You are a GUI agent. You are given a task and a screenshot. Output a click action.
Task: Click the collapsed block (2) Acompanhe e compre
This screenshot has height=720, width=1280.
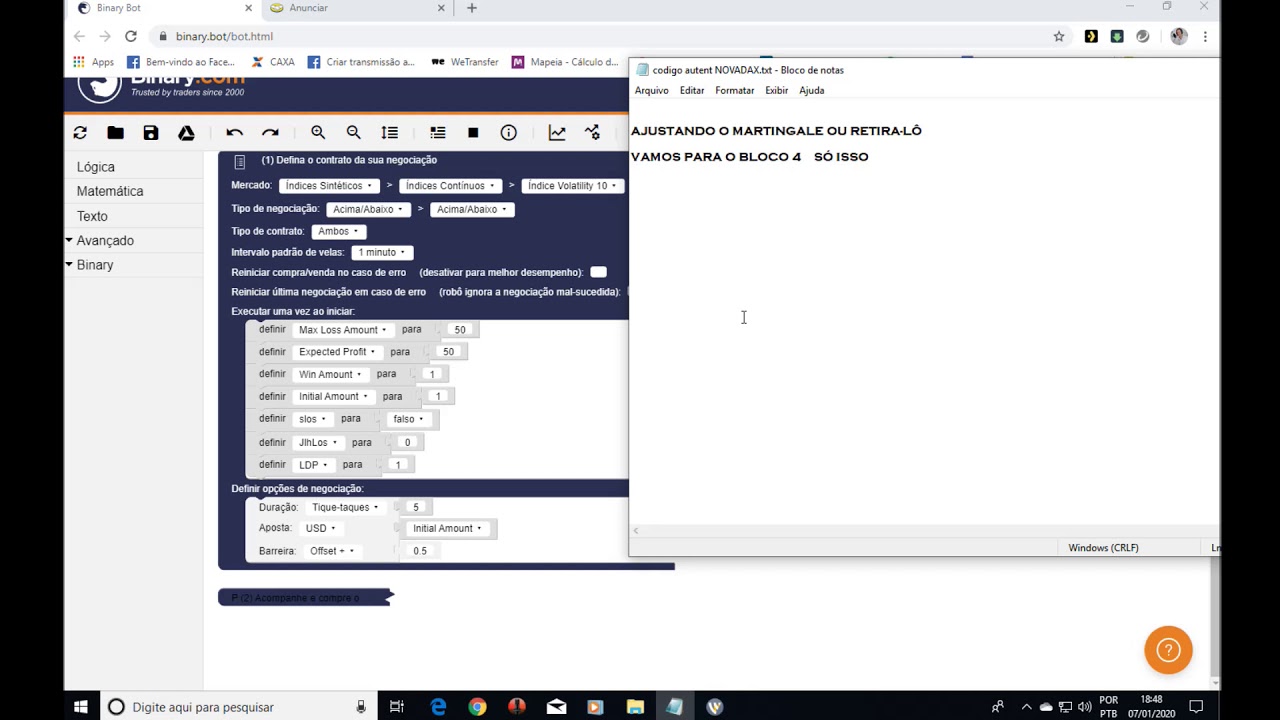[305, 598]
